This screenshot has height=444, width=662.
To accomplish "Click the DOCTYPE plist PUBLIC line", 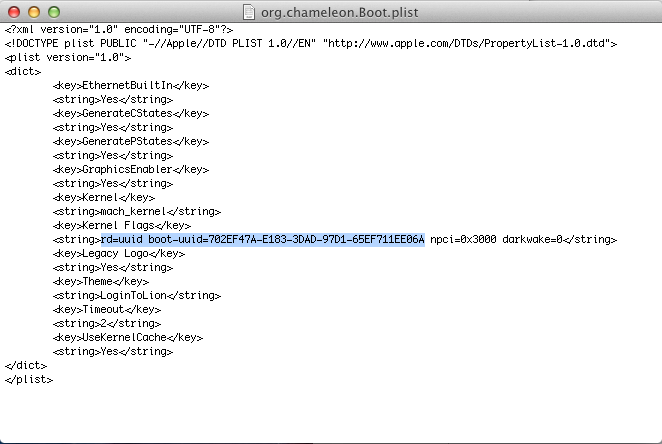I will (x=311, y=43).
